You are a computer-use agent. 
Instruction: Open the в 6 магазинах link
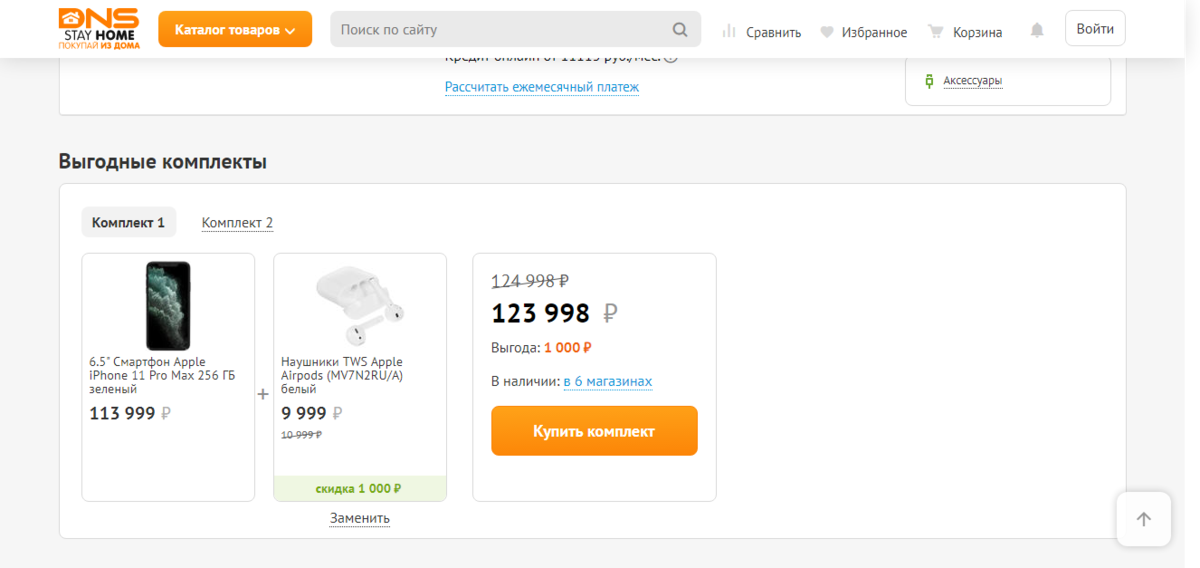607,382
